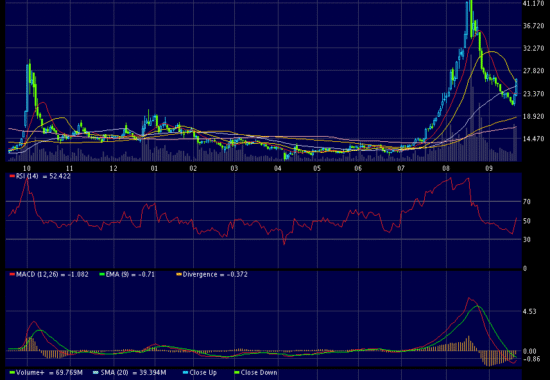The width and height of the screenshot is (550, 380).
Task: Click month 11 on the time axis
Action: click(69, 168)
